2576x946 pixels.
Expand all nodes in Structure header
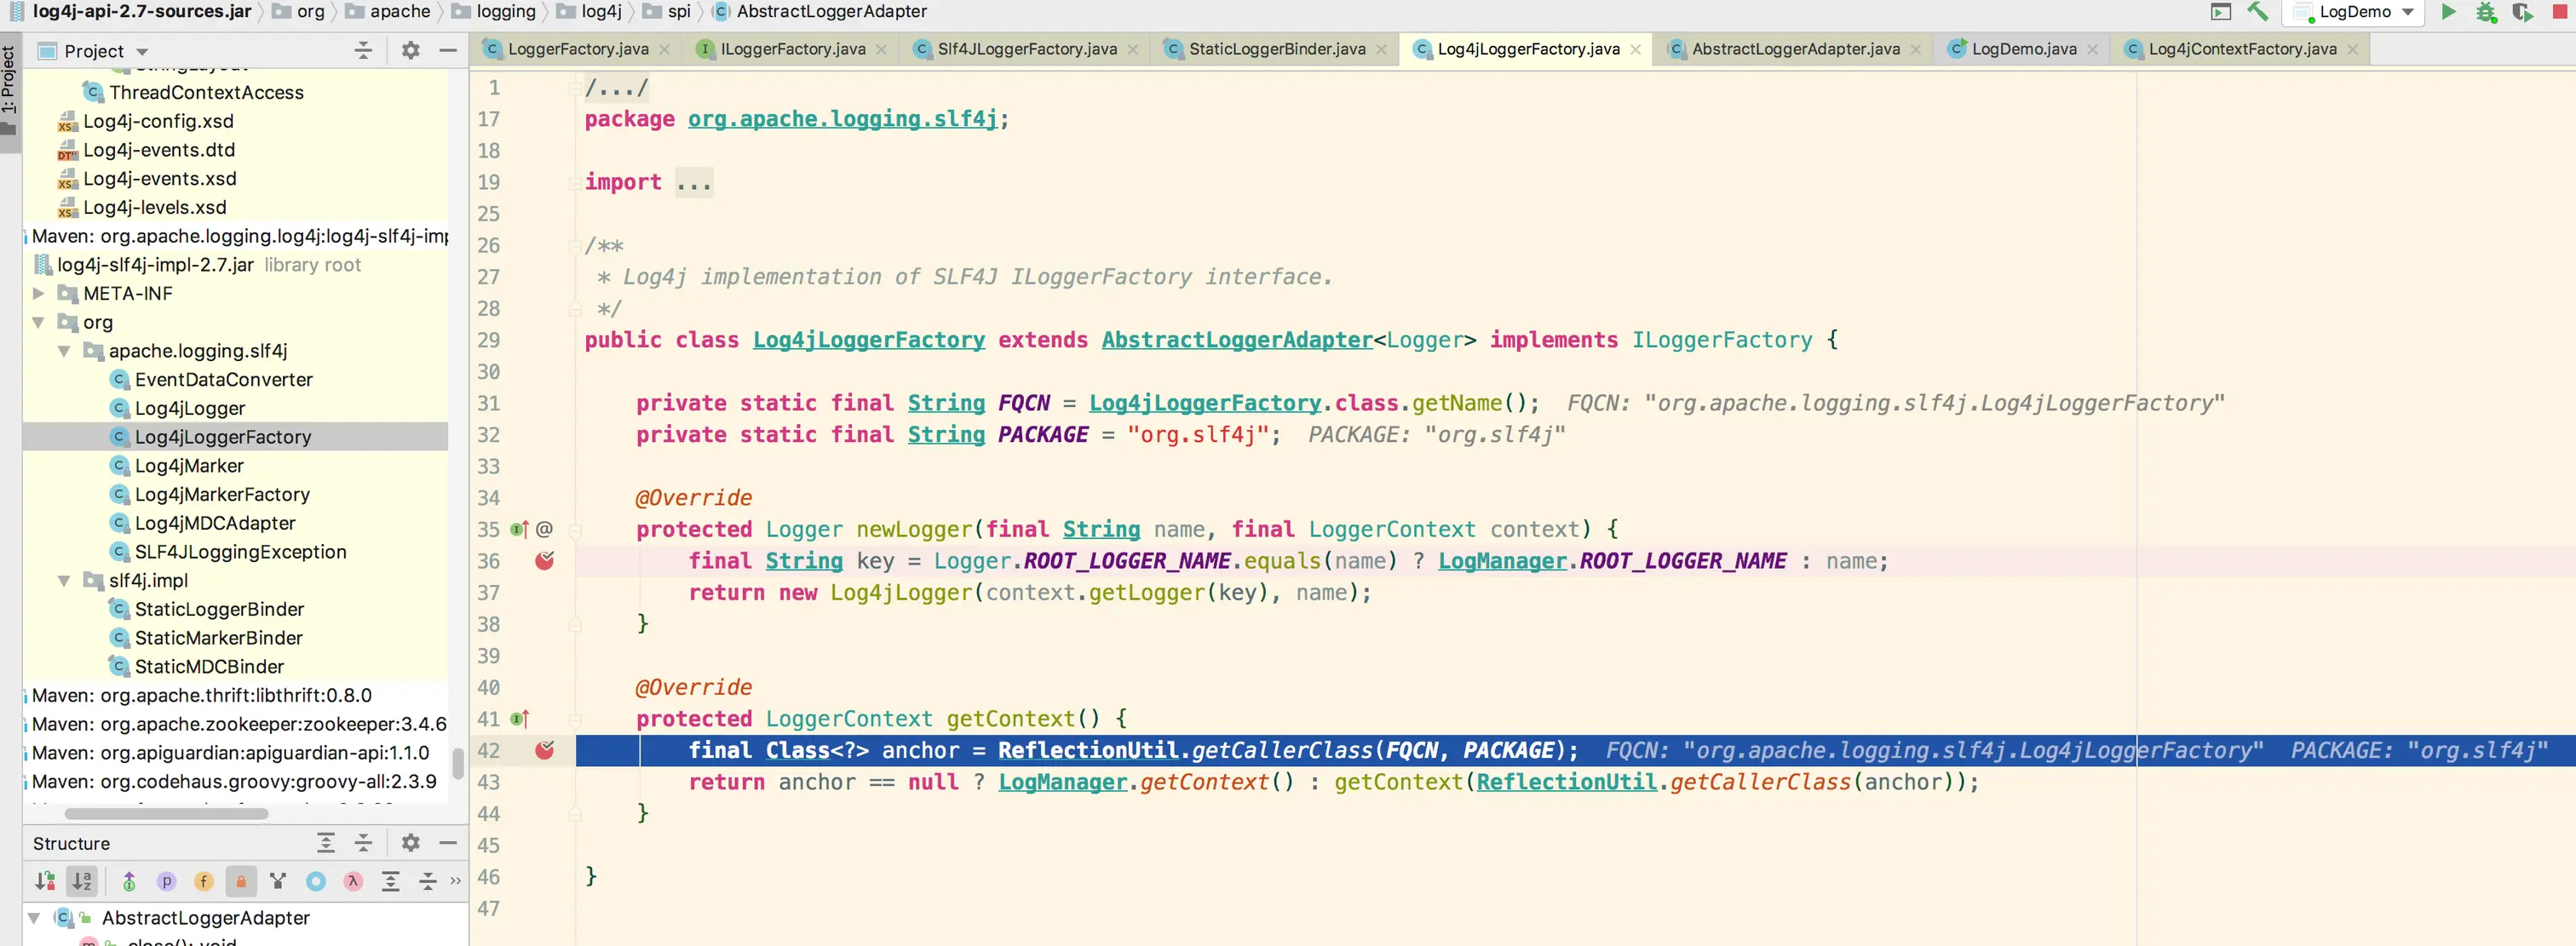point(326,843)
